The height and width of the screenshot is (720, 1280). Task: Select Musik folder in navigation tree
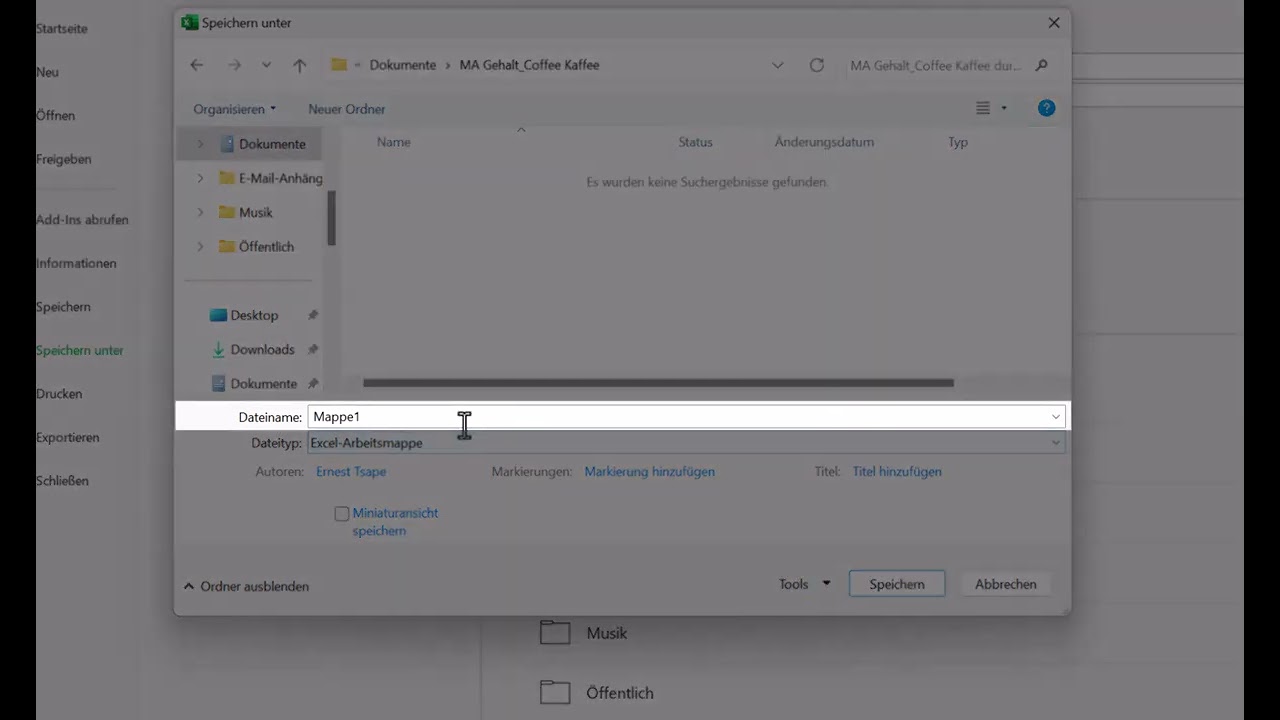click(x=246, y=212)
